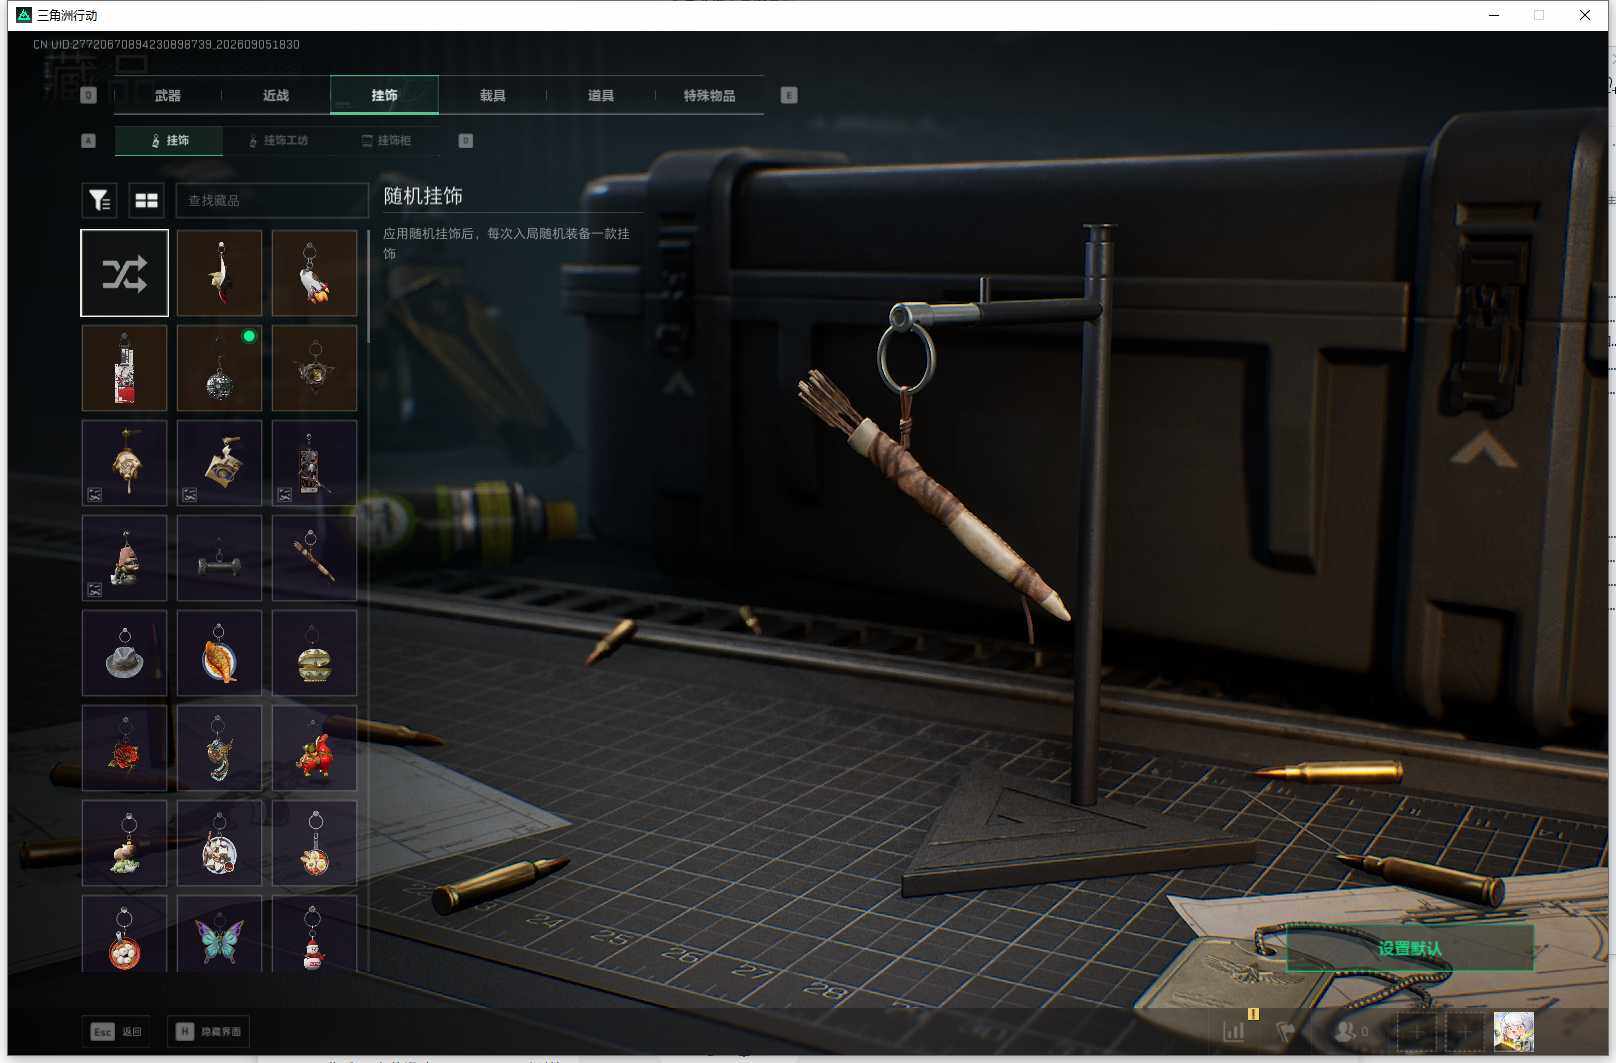Image resolution: width=1616 pixels, height=1063 pixels.
Task: Open the stats bar chart icon
Action: click(1234, 1031)
